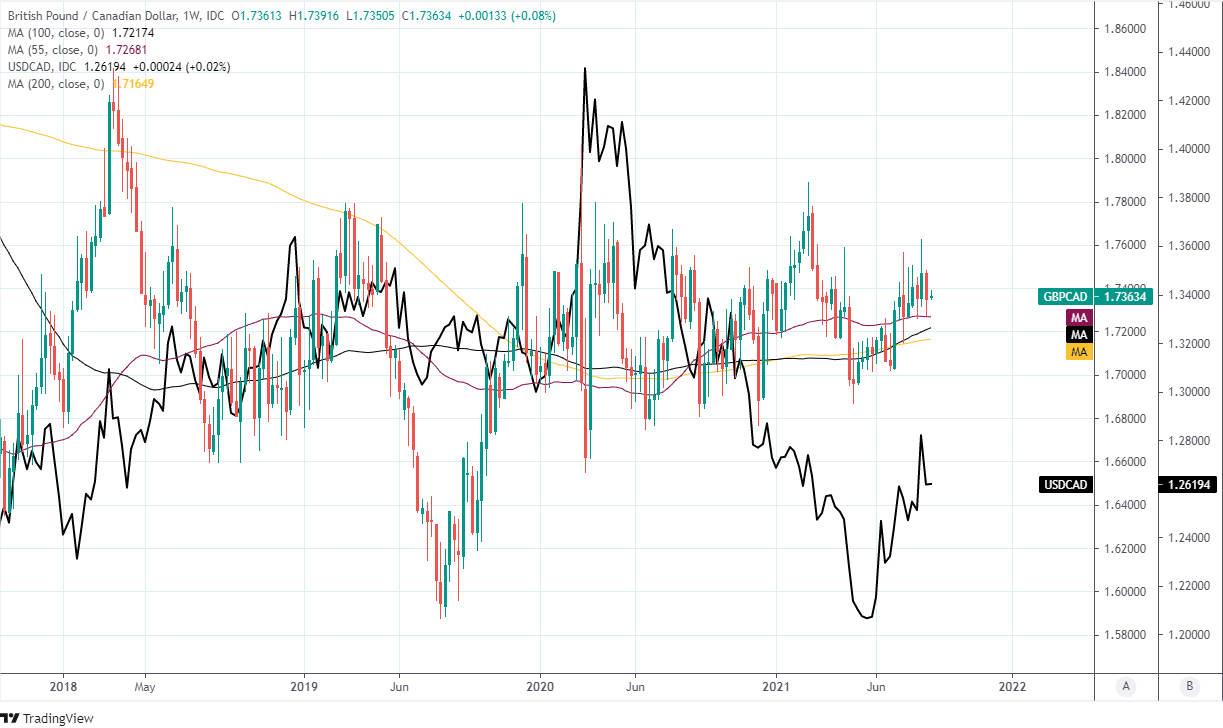Click the MA 200 value 1.71649
This screenshot has width=1223, height=728.
pyautogui.click(x=132, y=84)
